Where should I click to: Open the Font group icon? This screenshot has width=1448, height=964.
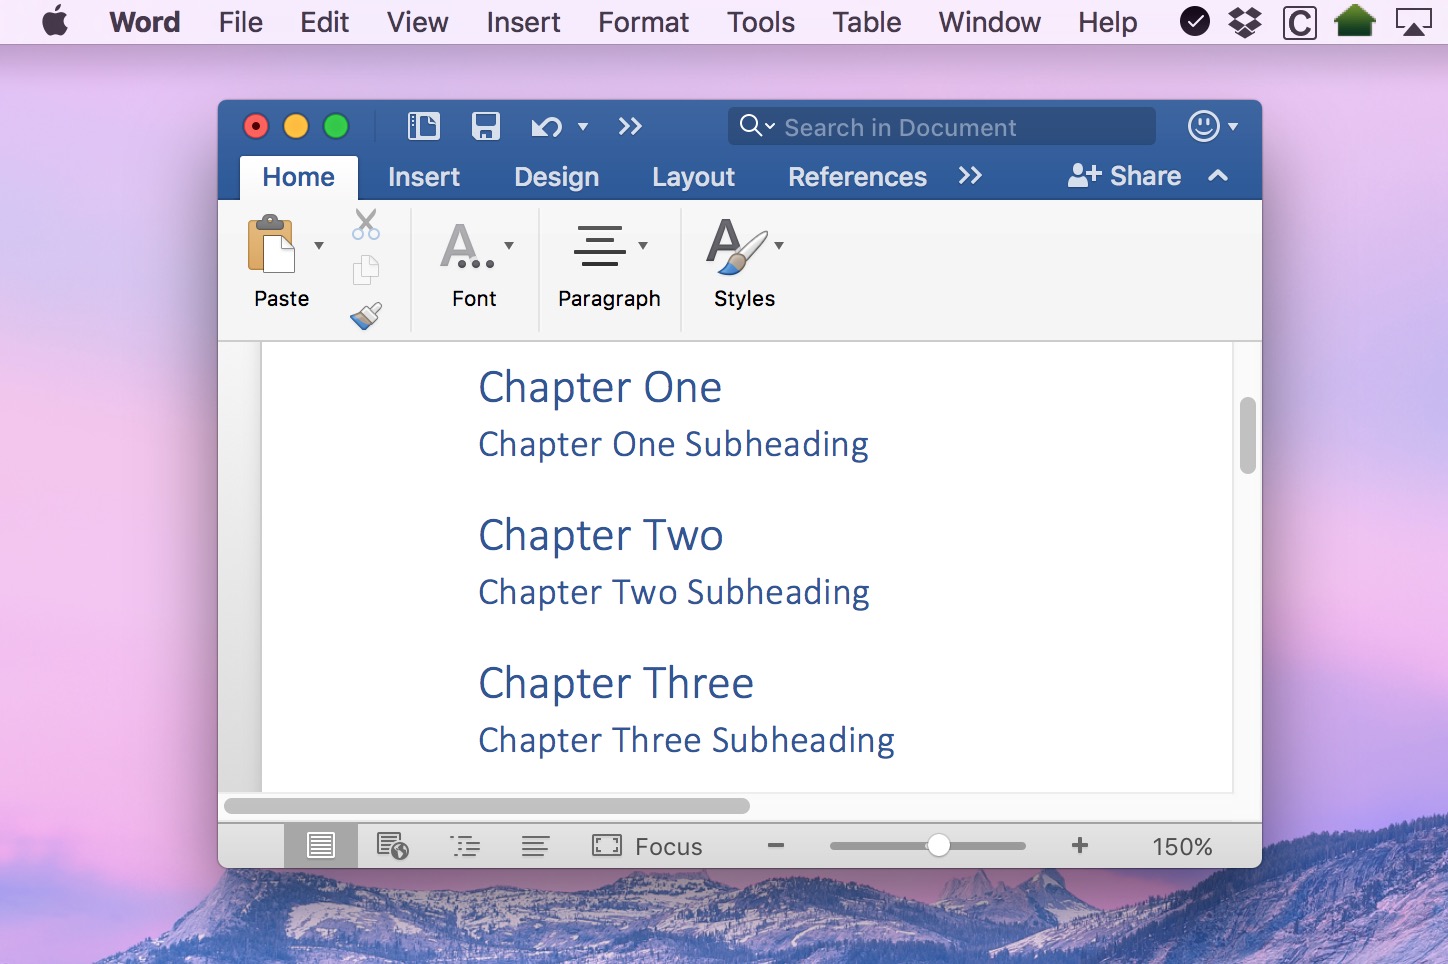466,246
